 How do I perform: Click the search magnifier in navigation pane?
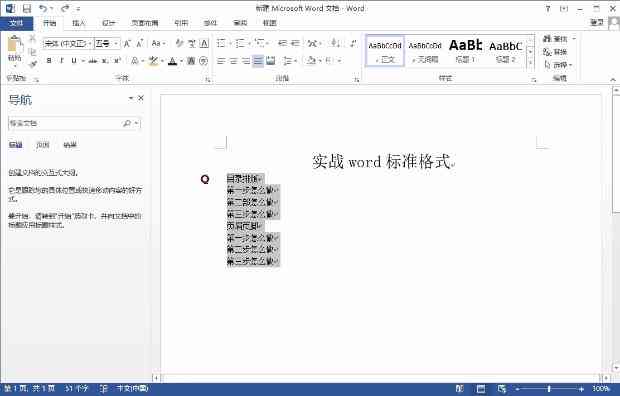coord(127,123)
